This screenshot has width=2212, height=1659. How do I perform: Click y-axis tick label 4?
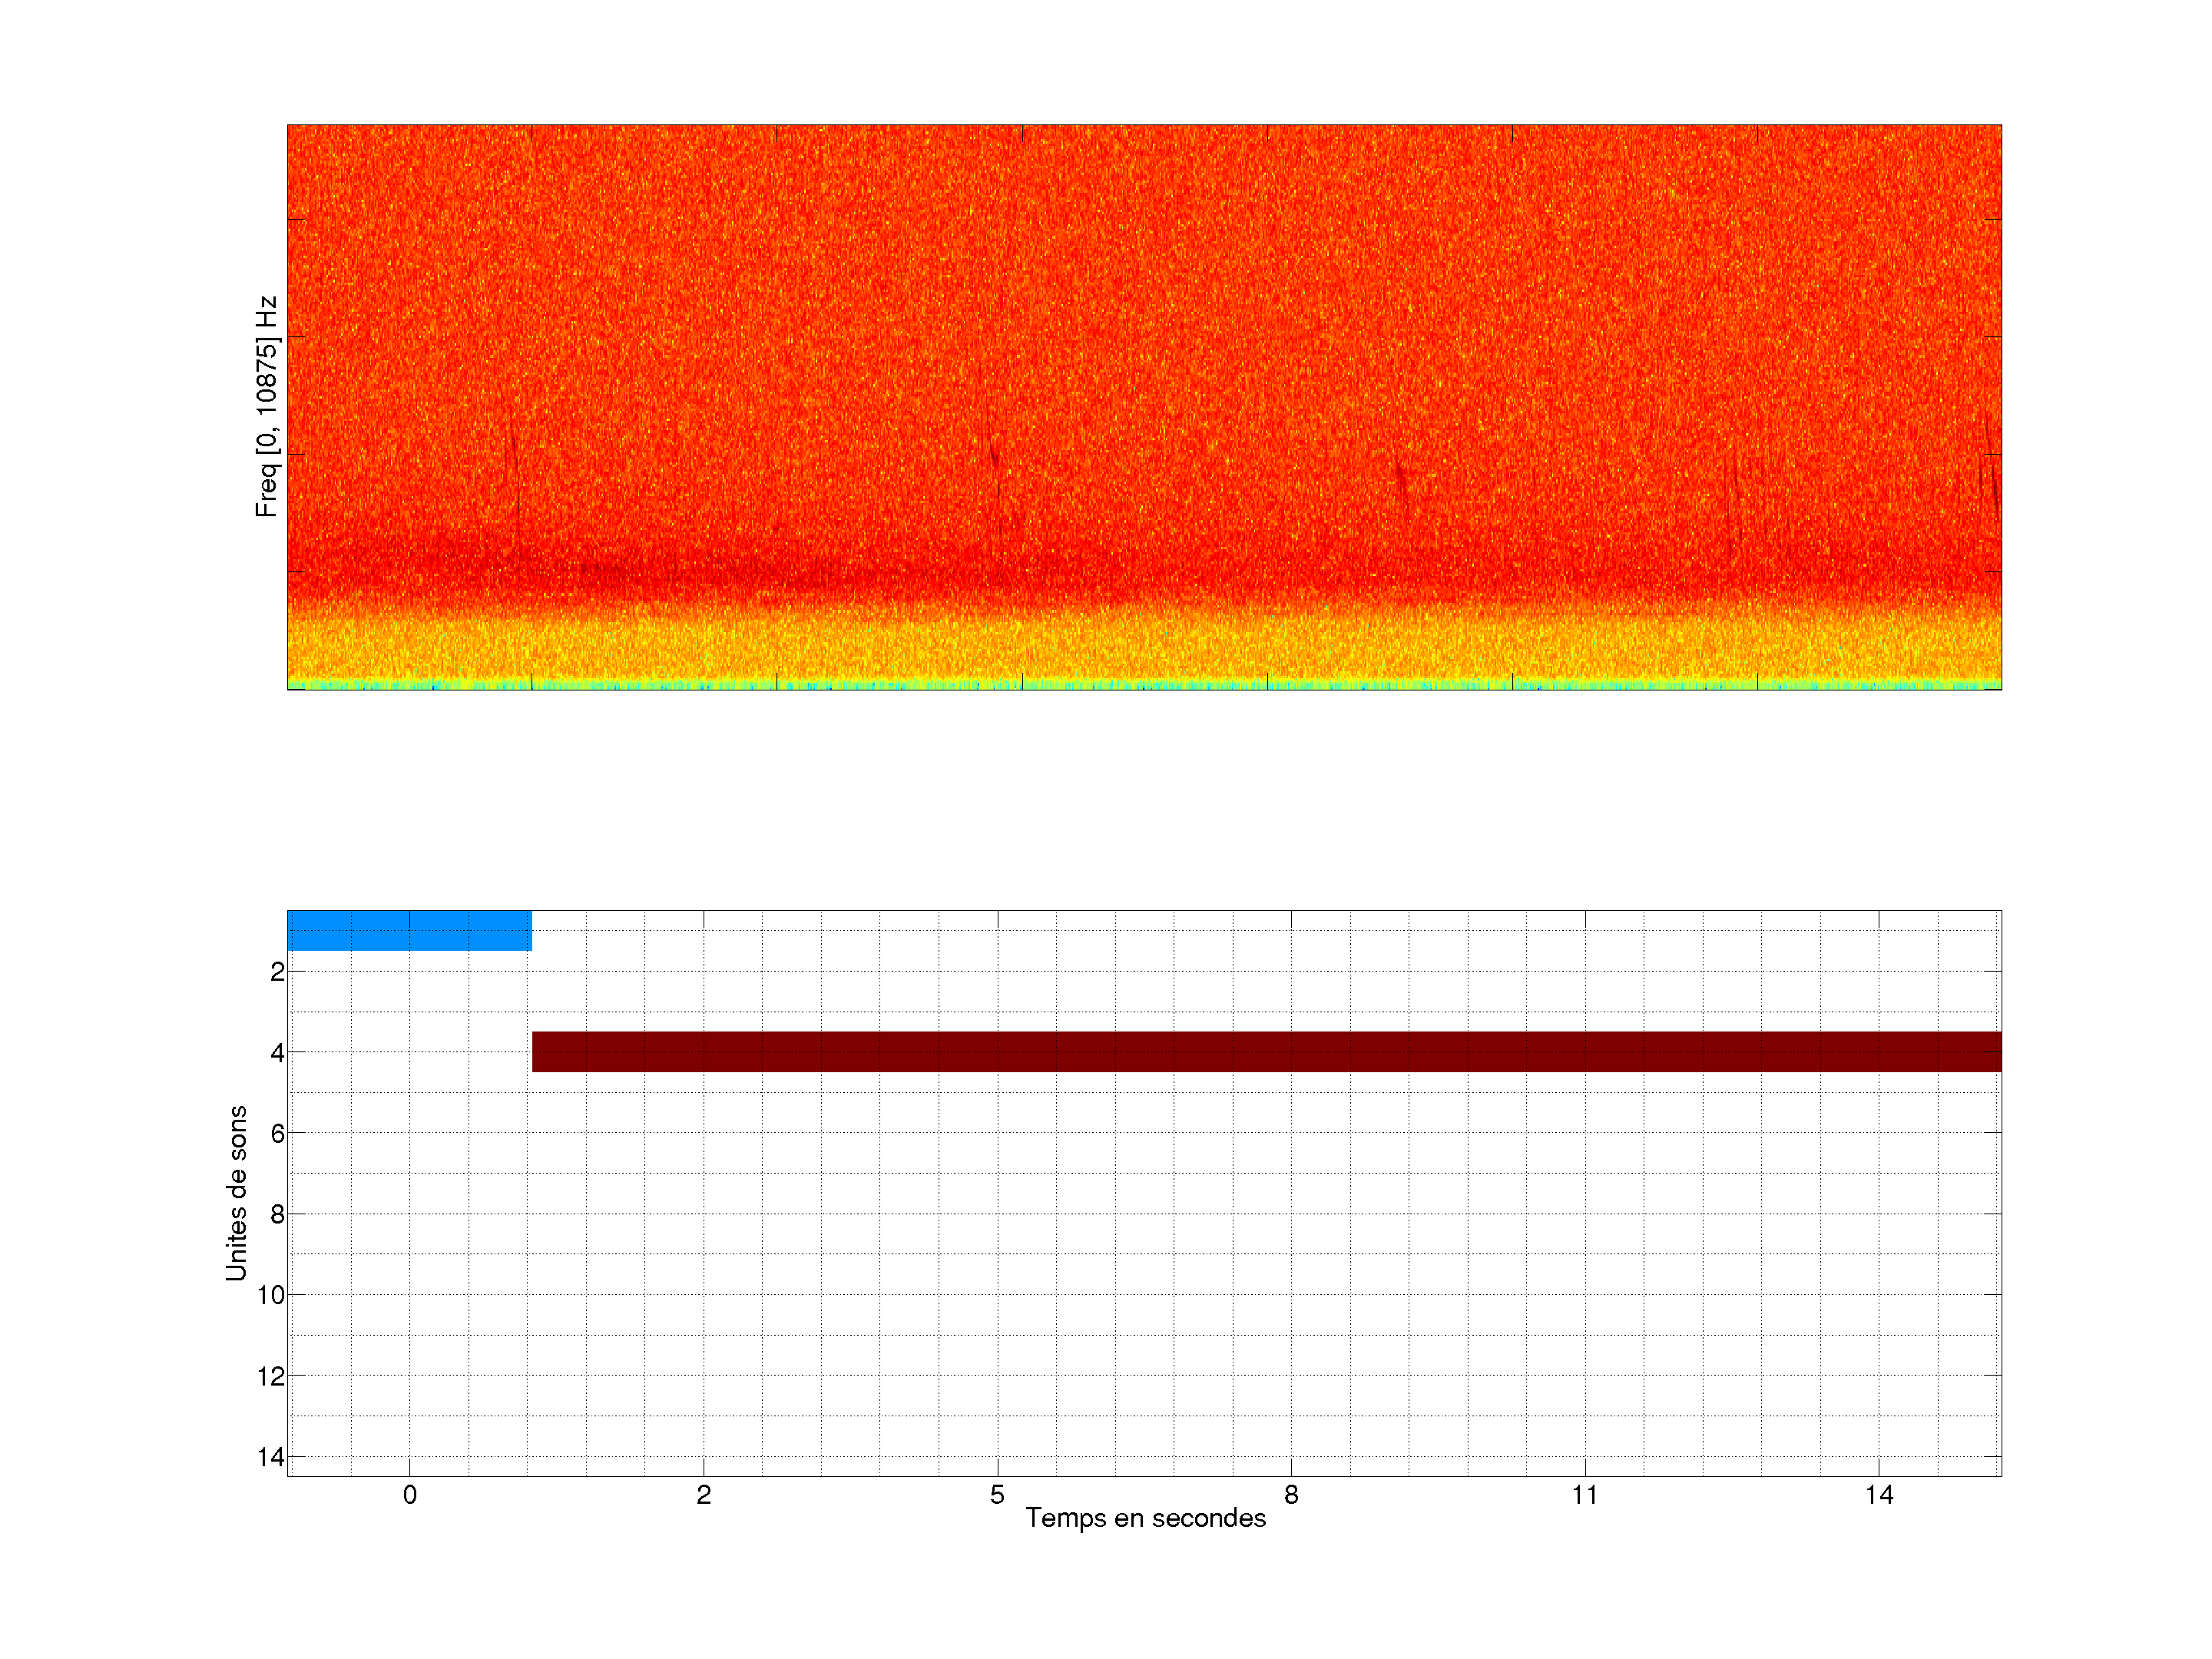point(277,1053)
